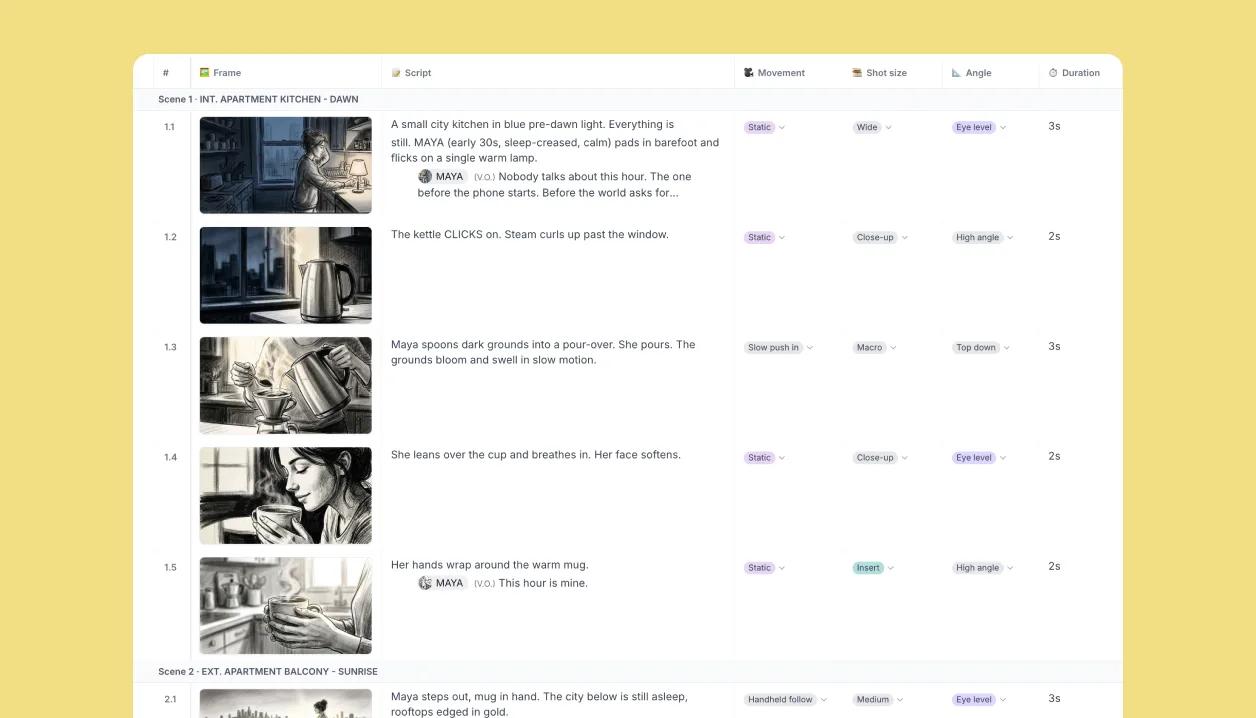The width and height of the screenshot is (1256, 718).
Task: Open Macro shot size dropdown
Action: coord(875,347)
